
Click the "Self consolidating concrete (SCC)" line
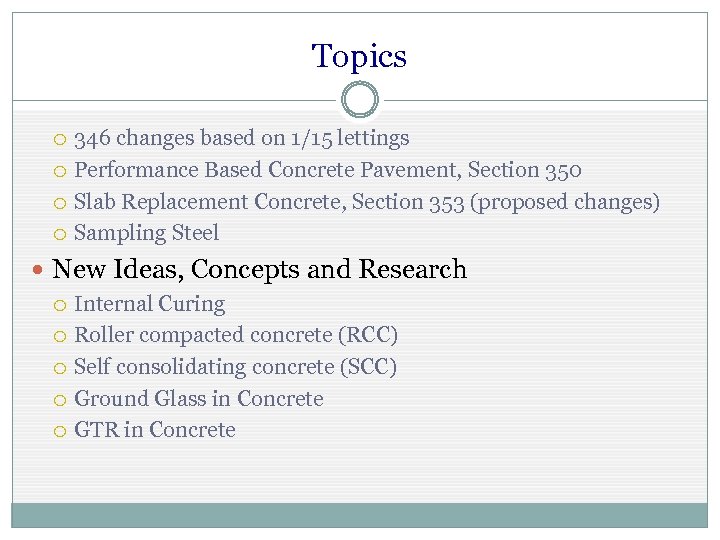pyautogui.click(x=236, y=367)
